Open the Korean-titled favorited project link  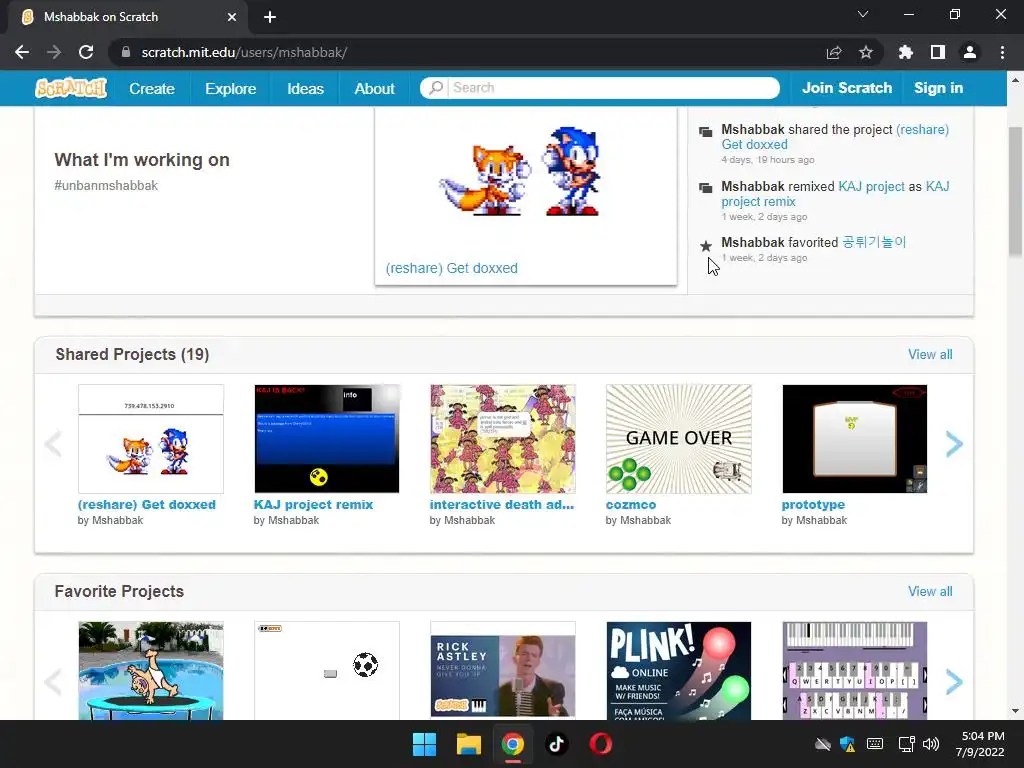click(x=874, y=242)
